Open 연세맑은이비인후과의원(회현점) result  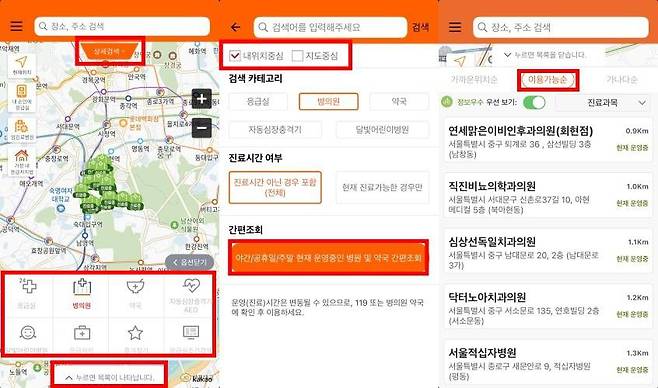click(x=548, y=141)
